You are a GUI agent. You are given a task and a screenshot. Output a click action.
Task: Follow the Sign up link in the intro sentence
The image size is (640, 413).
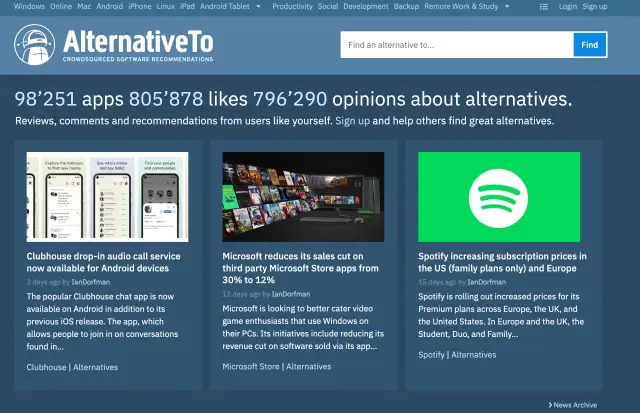(x=353, y=121)
